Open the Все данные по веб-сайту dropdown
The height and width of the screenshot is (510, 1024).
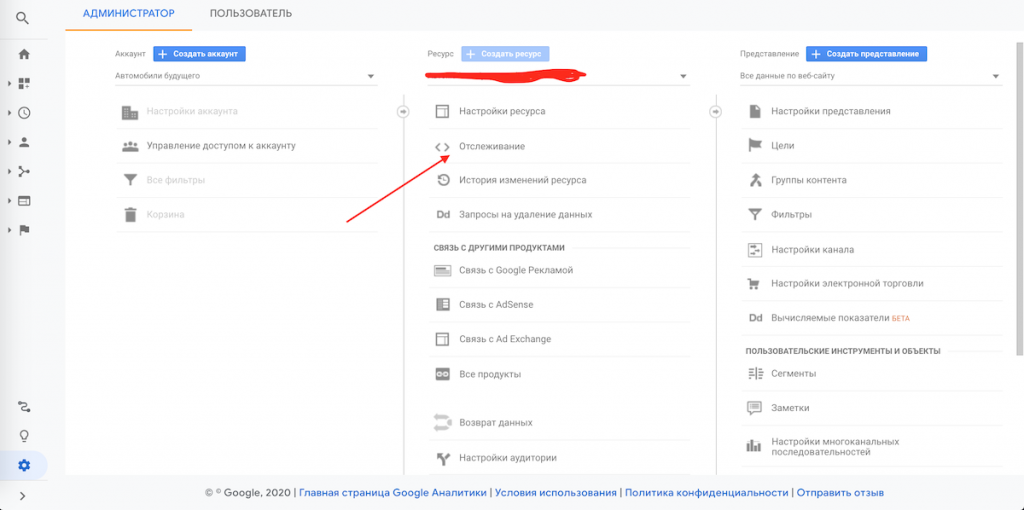(x=870, y=76)
